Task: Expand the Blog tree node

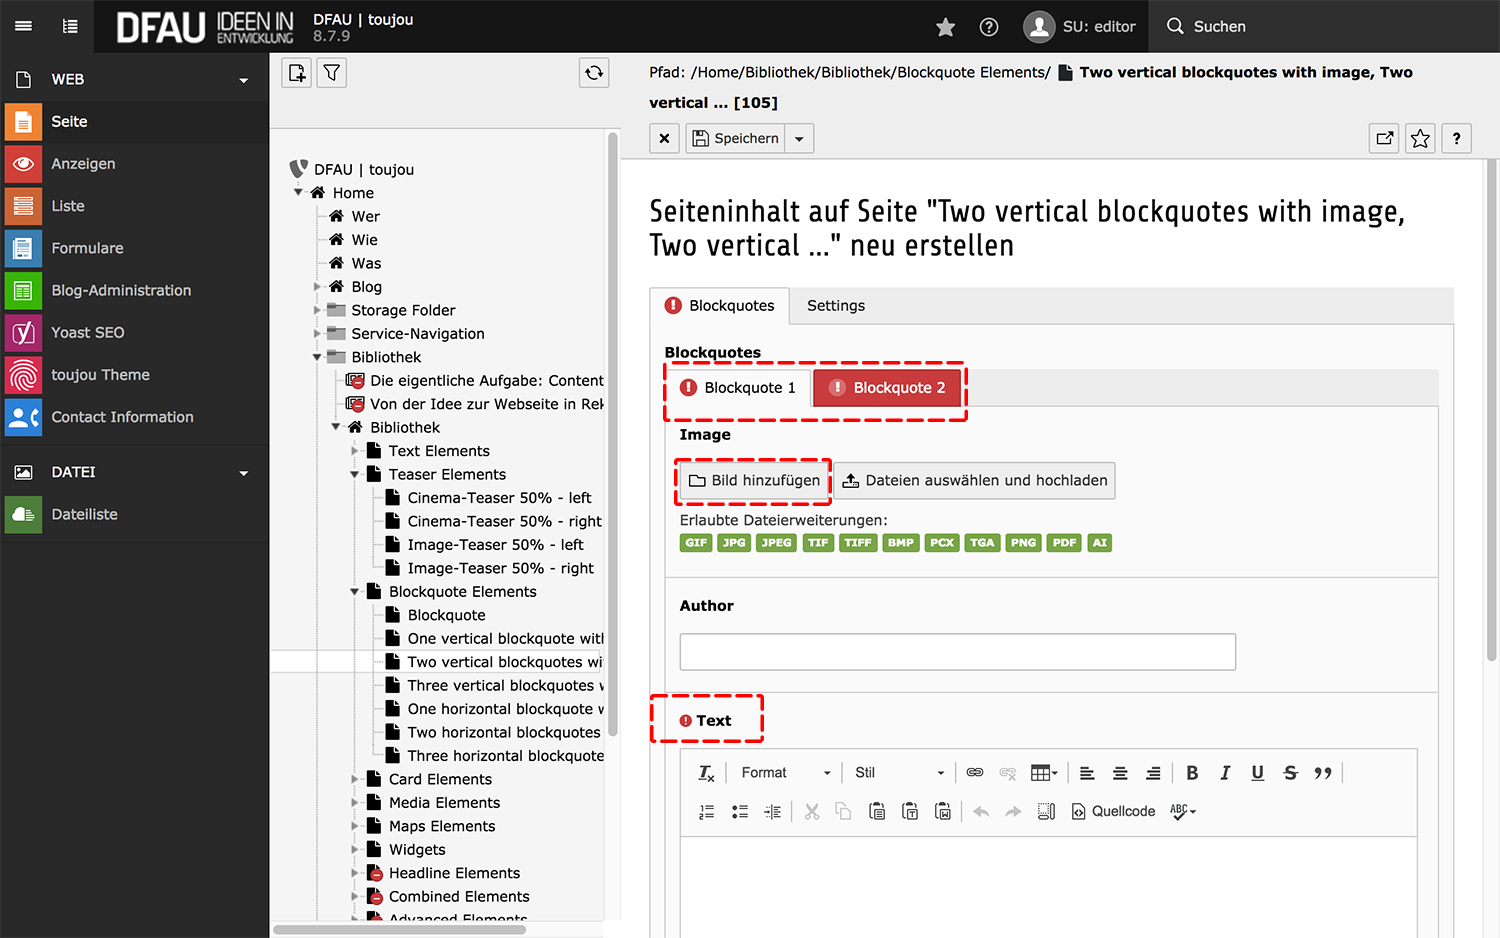Action: point(317,287)
